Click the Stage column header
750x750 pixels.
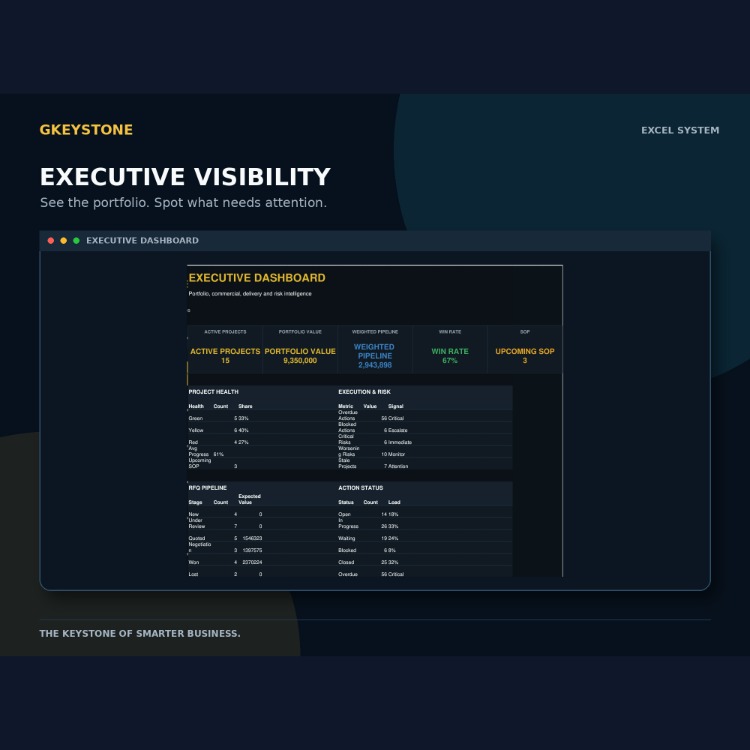click(195, 502)
